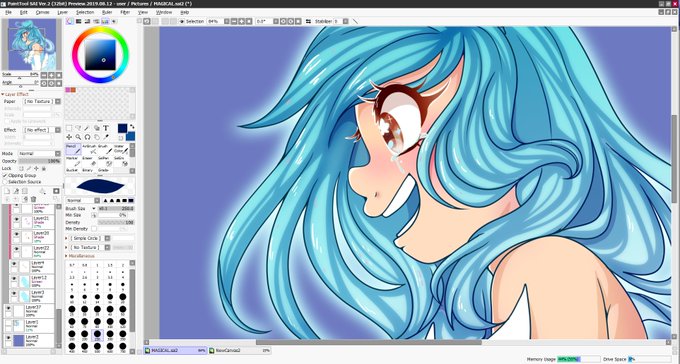The height and width of the screenshot is (364, 680).
Task: Select the shape tool icon
Action: pos(96,128)
